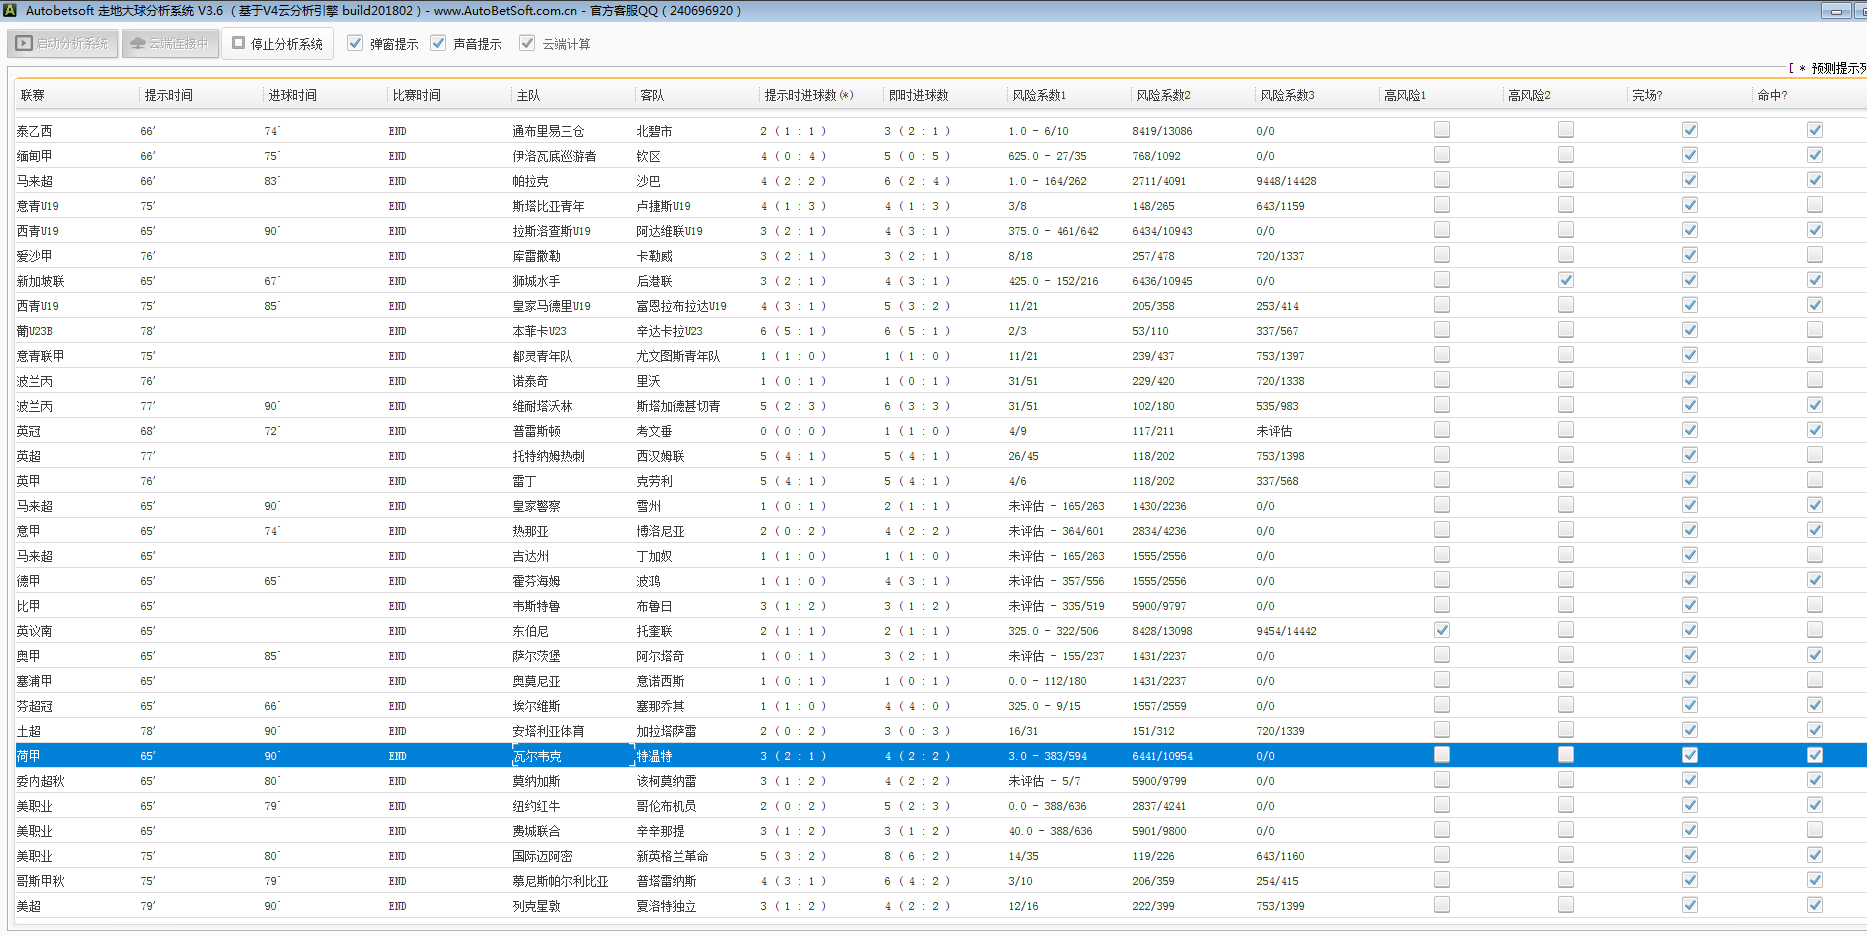
Task: Uncheck 高风险1 box in the 东伯尼 row
Action: tap(1442, 631)
